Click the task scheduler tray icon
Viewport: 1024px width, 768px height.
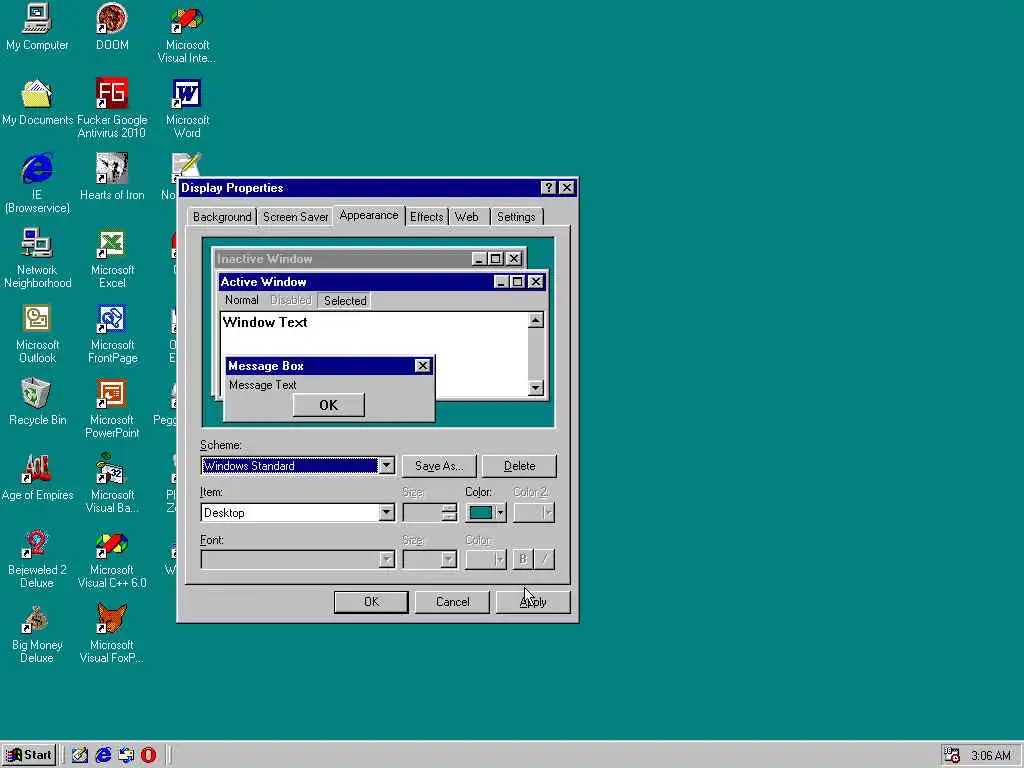click(x=952, y=755)
